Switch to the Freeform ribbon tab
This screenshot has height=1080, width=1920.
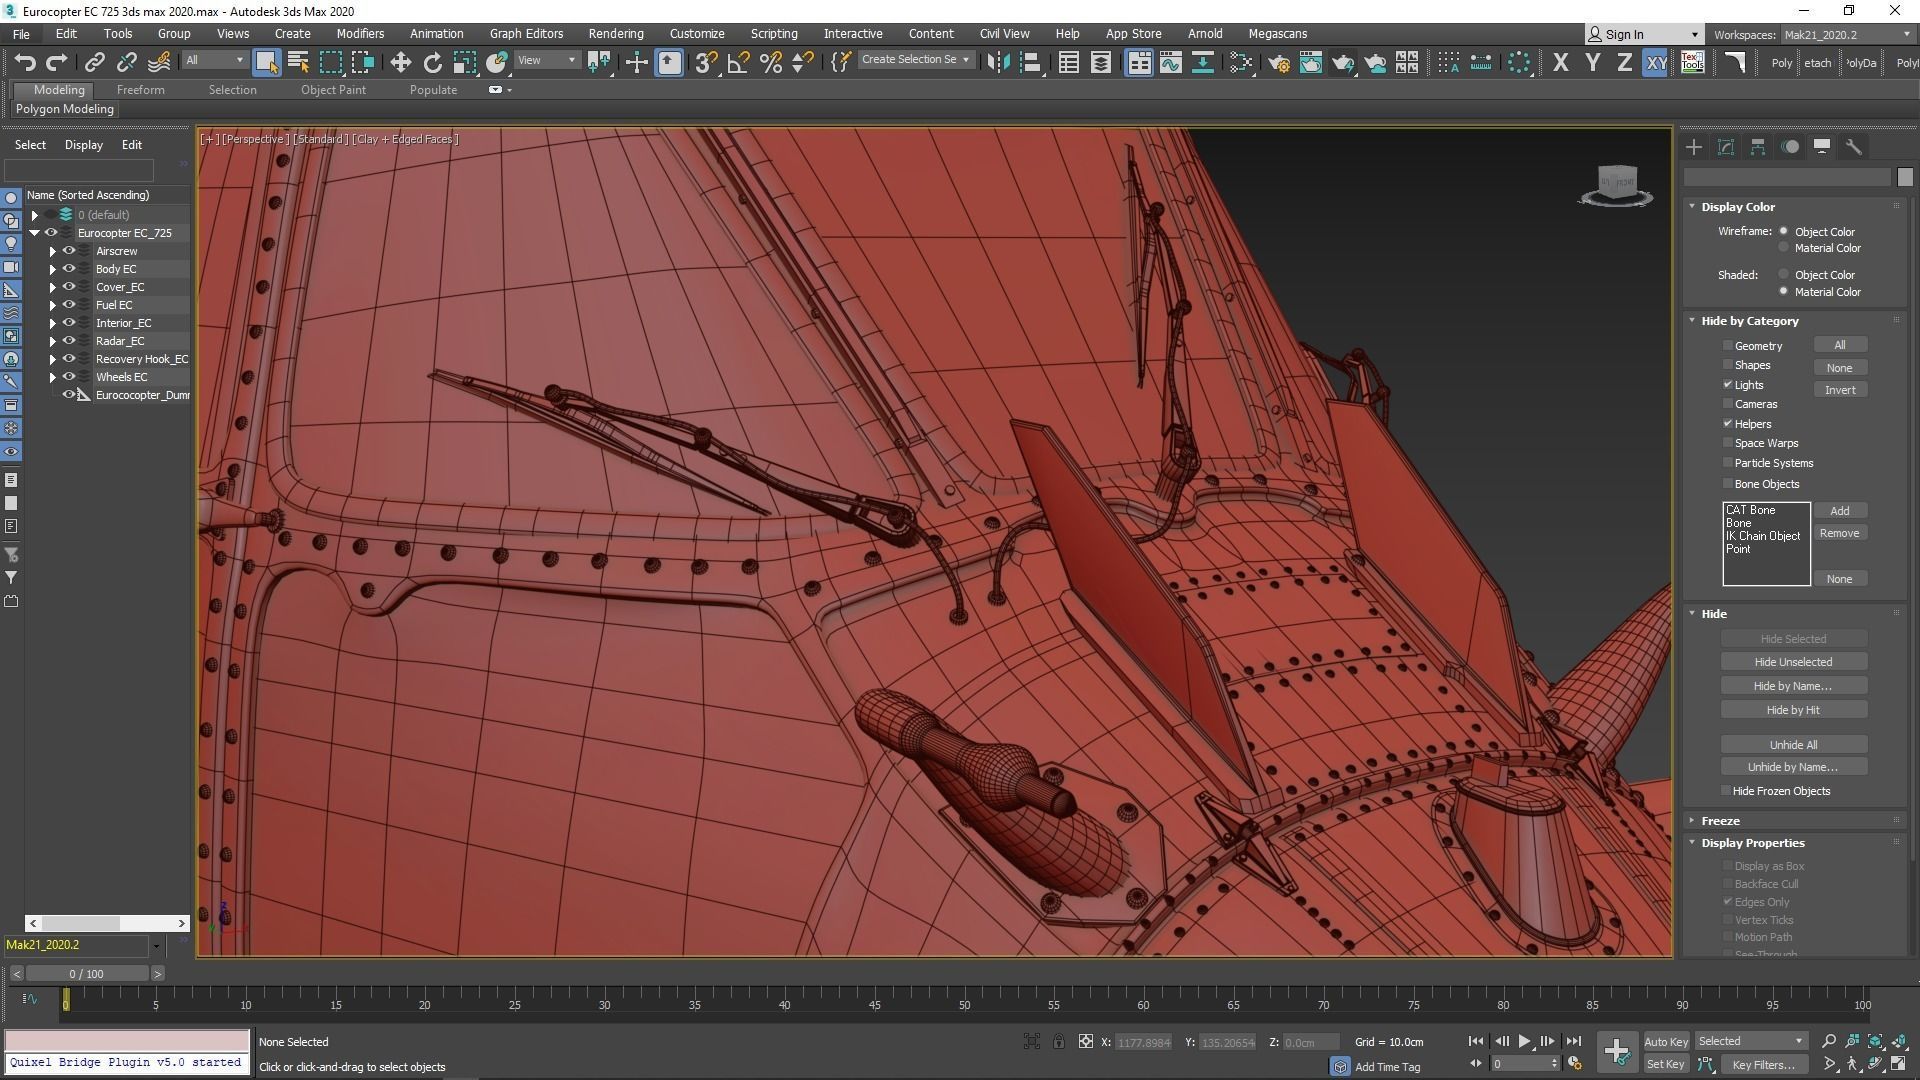(x=140, y=89)
